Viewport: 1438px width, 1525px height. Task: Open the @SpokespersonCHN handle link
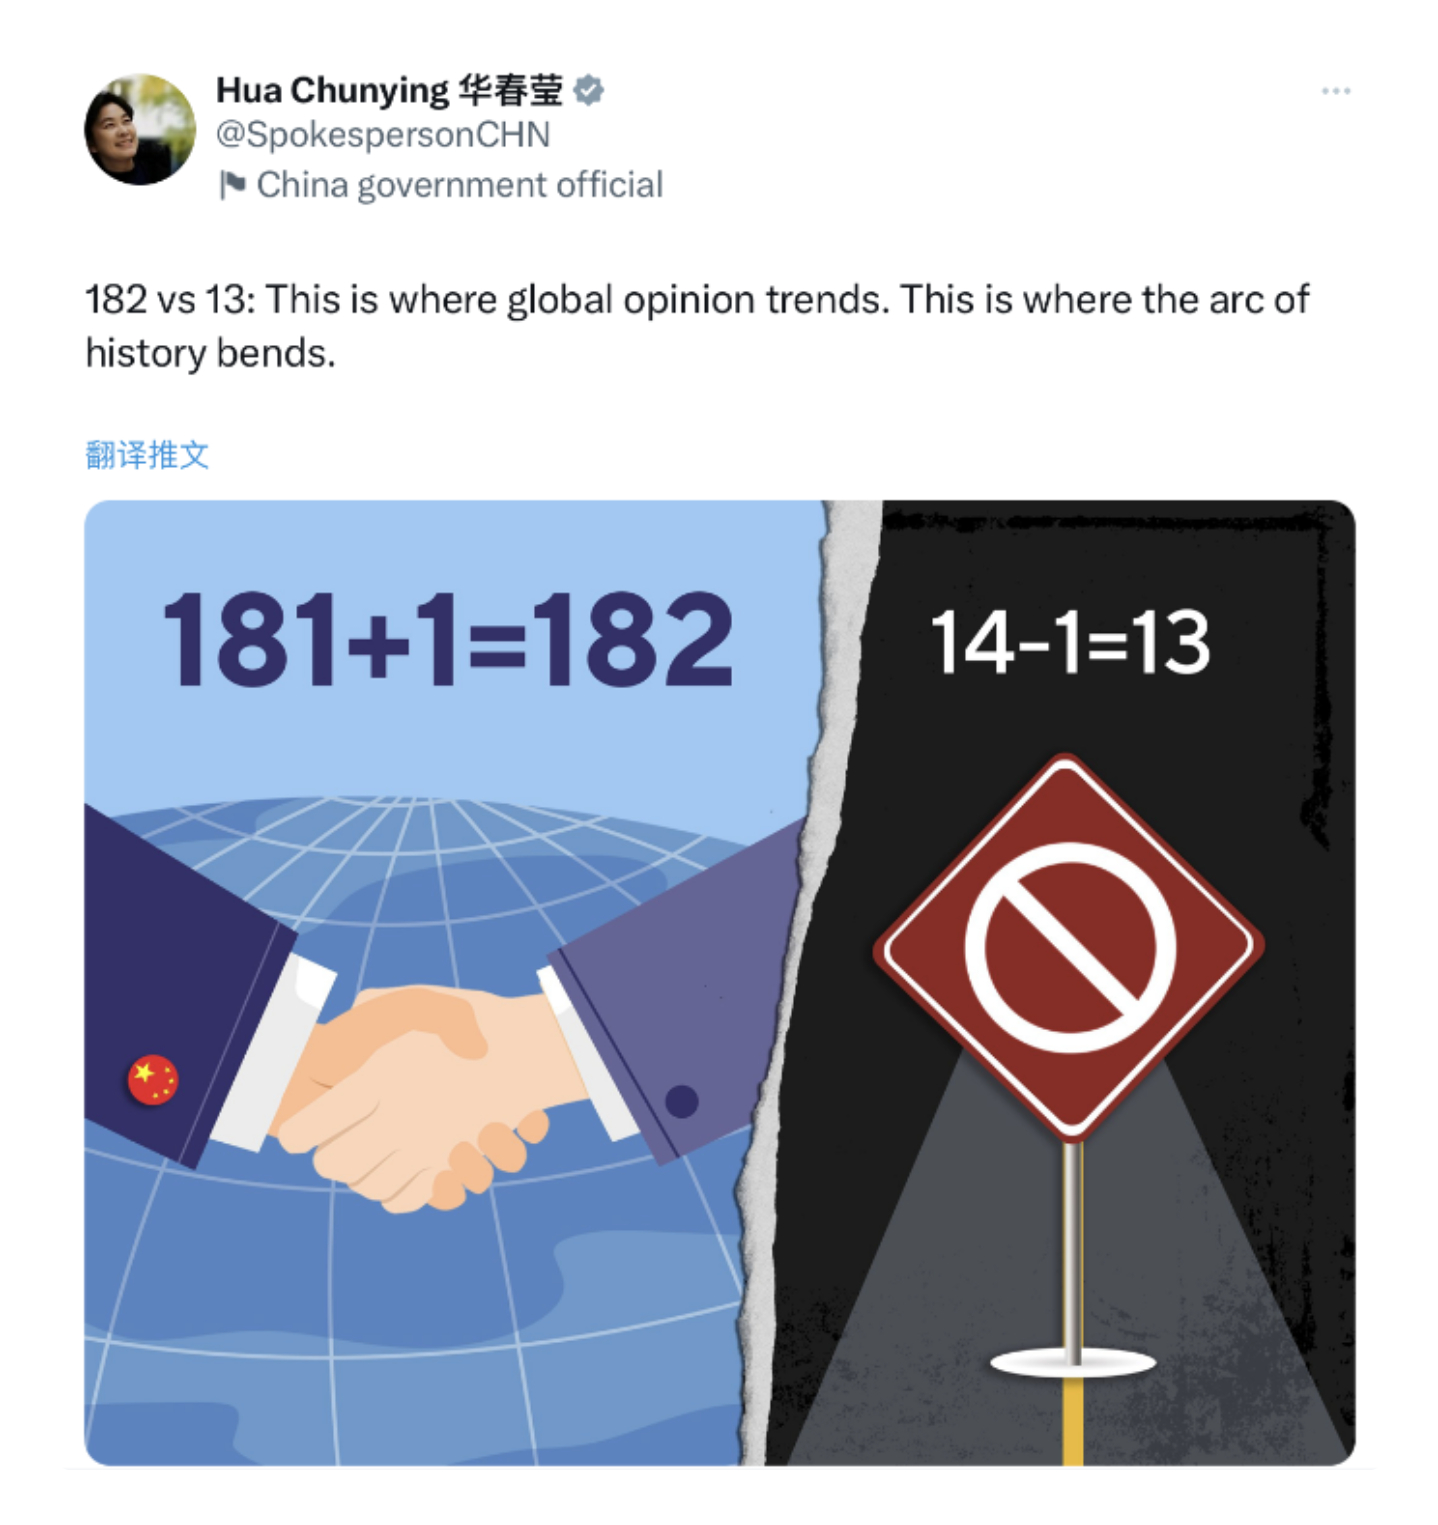[383, 135]
